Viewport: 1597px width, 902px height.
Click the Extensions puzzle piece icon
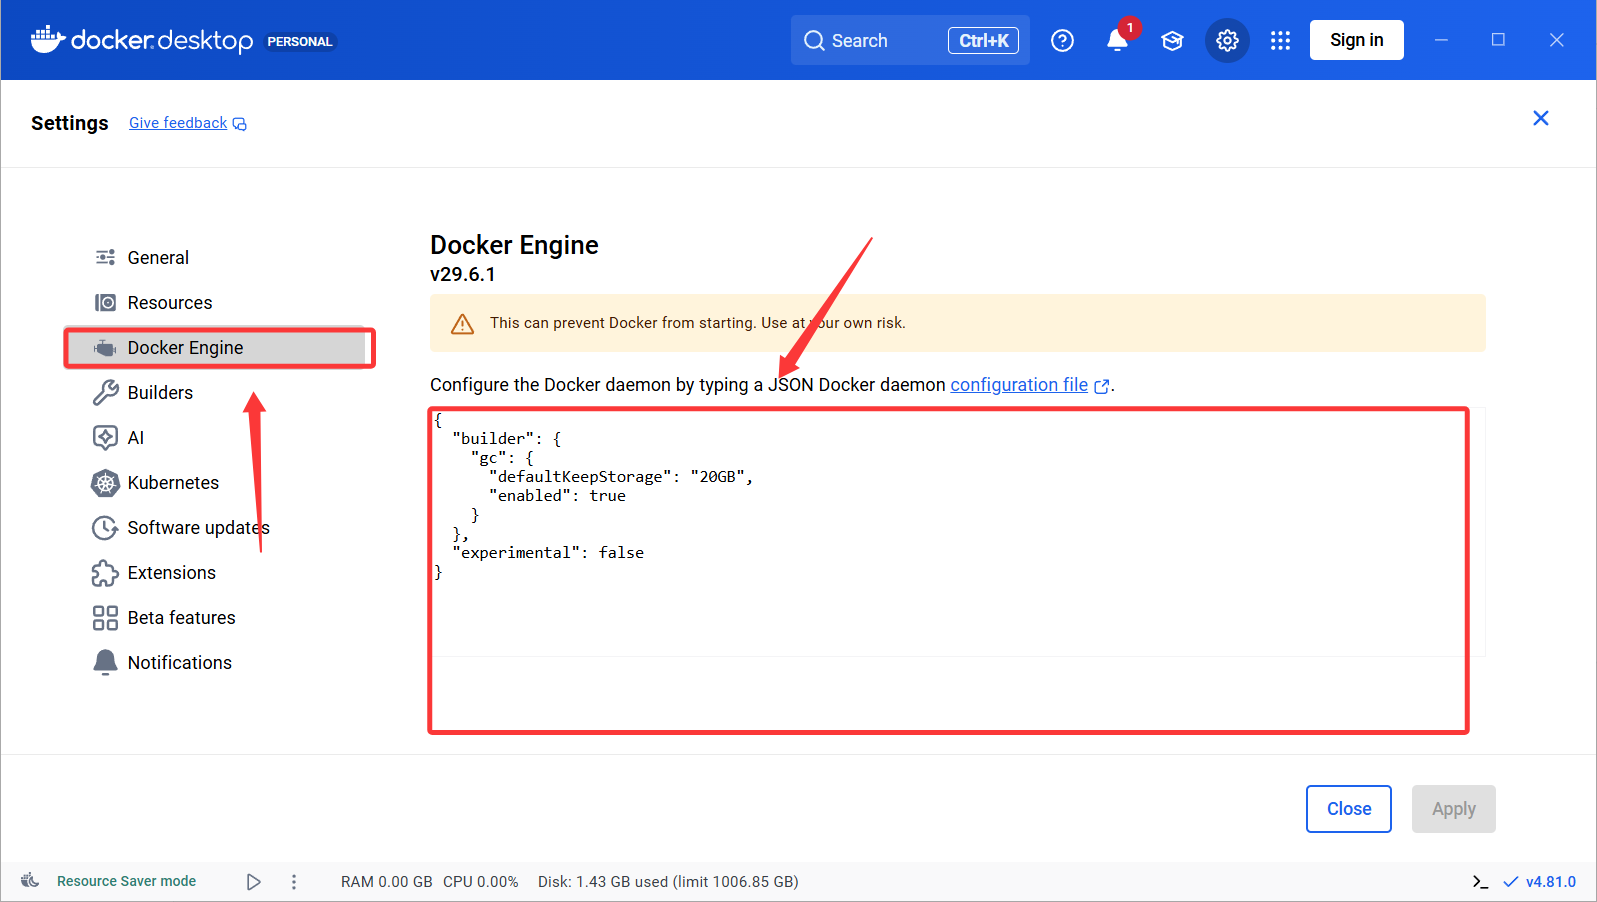[x=105, y=573]
